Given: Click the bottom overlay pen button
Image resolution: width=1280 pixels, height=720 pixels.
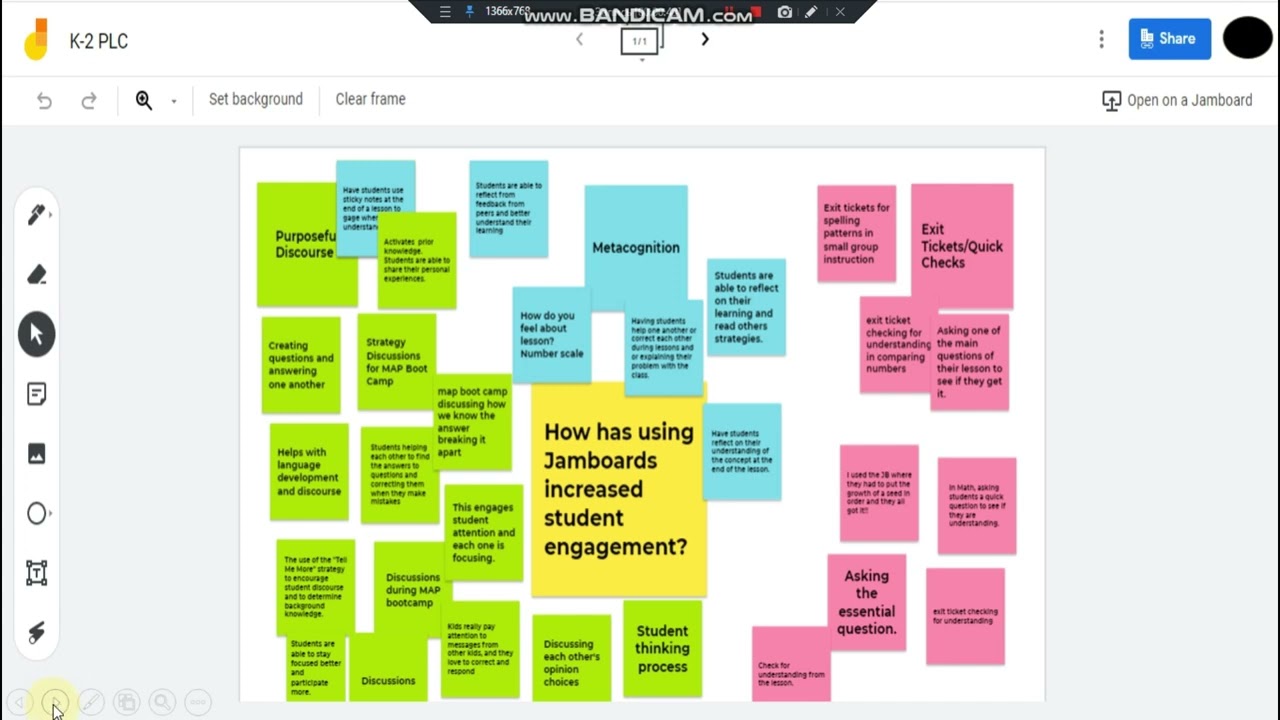Looking at the screenshot, I should (91, 703).
